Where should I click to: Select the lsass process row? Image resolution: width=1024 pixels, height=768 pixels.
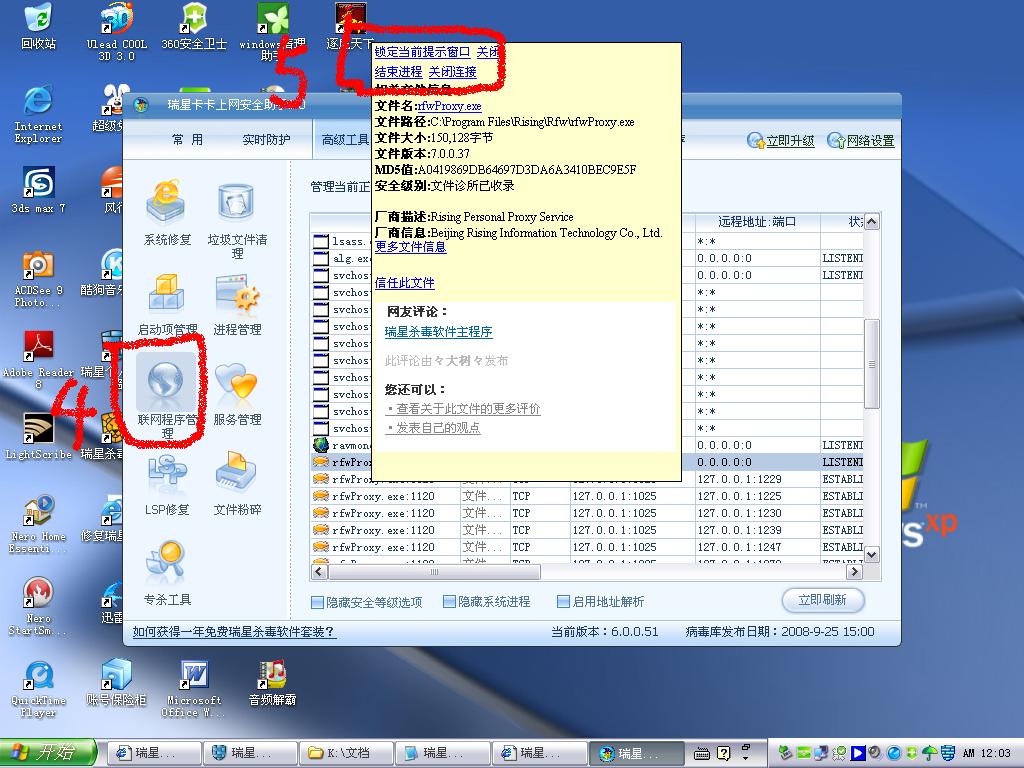[x=588, y=241]
